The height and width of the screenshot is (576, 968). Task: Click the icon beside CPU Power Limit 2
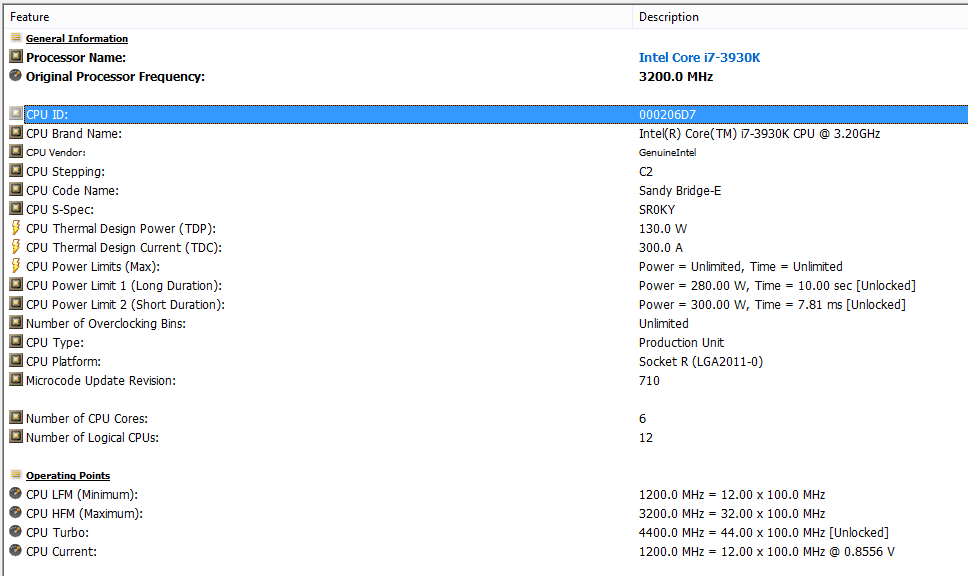point(16,304)
